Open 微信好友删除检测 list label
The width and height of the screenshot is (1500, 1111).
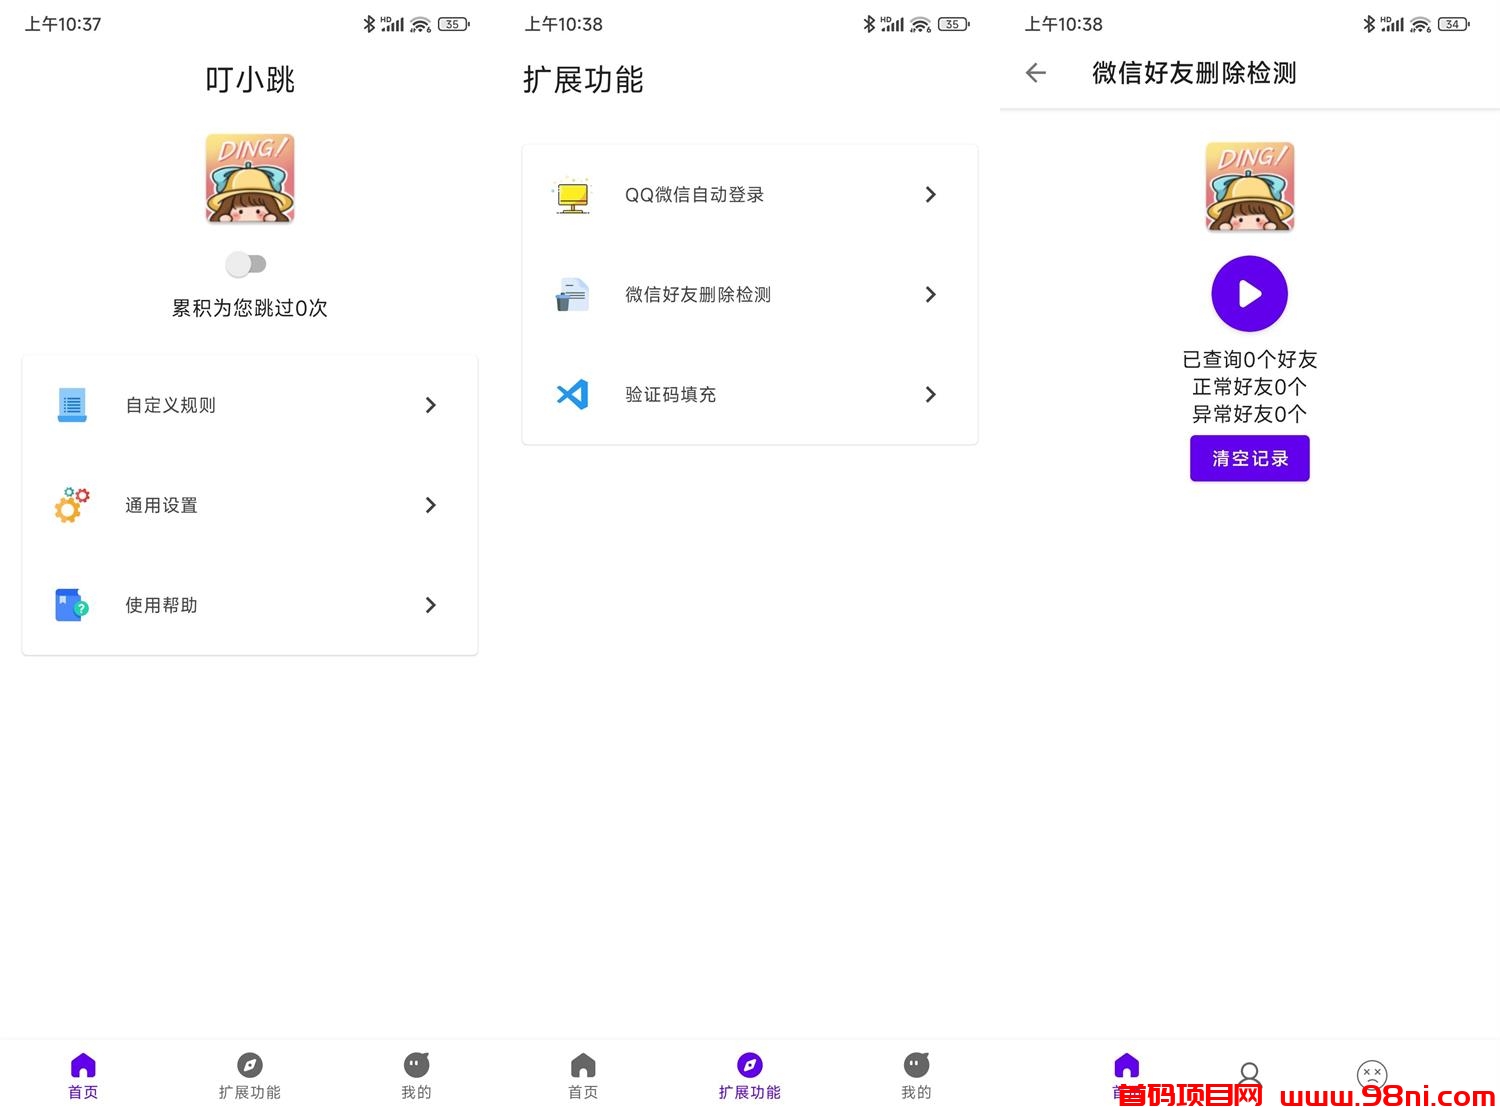coord(698,294)
